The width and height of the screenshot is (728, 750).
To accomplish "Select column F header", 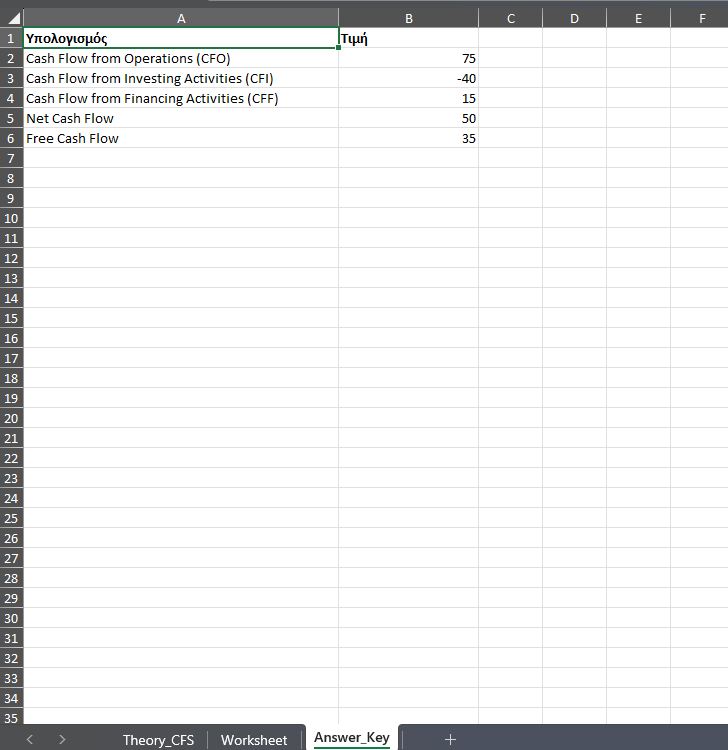I will (701, 18).
